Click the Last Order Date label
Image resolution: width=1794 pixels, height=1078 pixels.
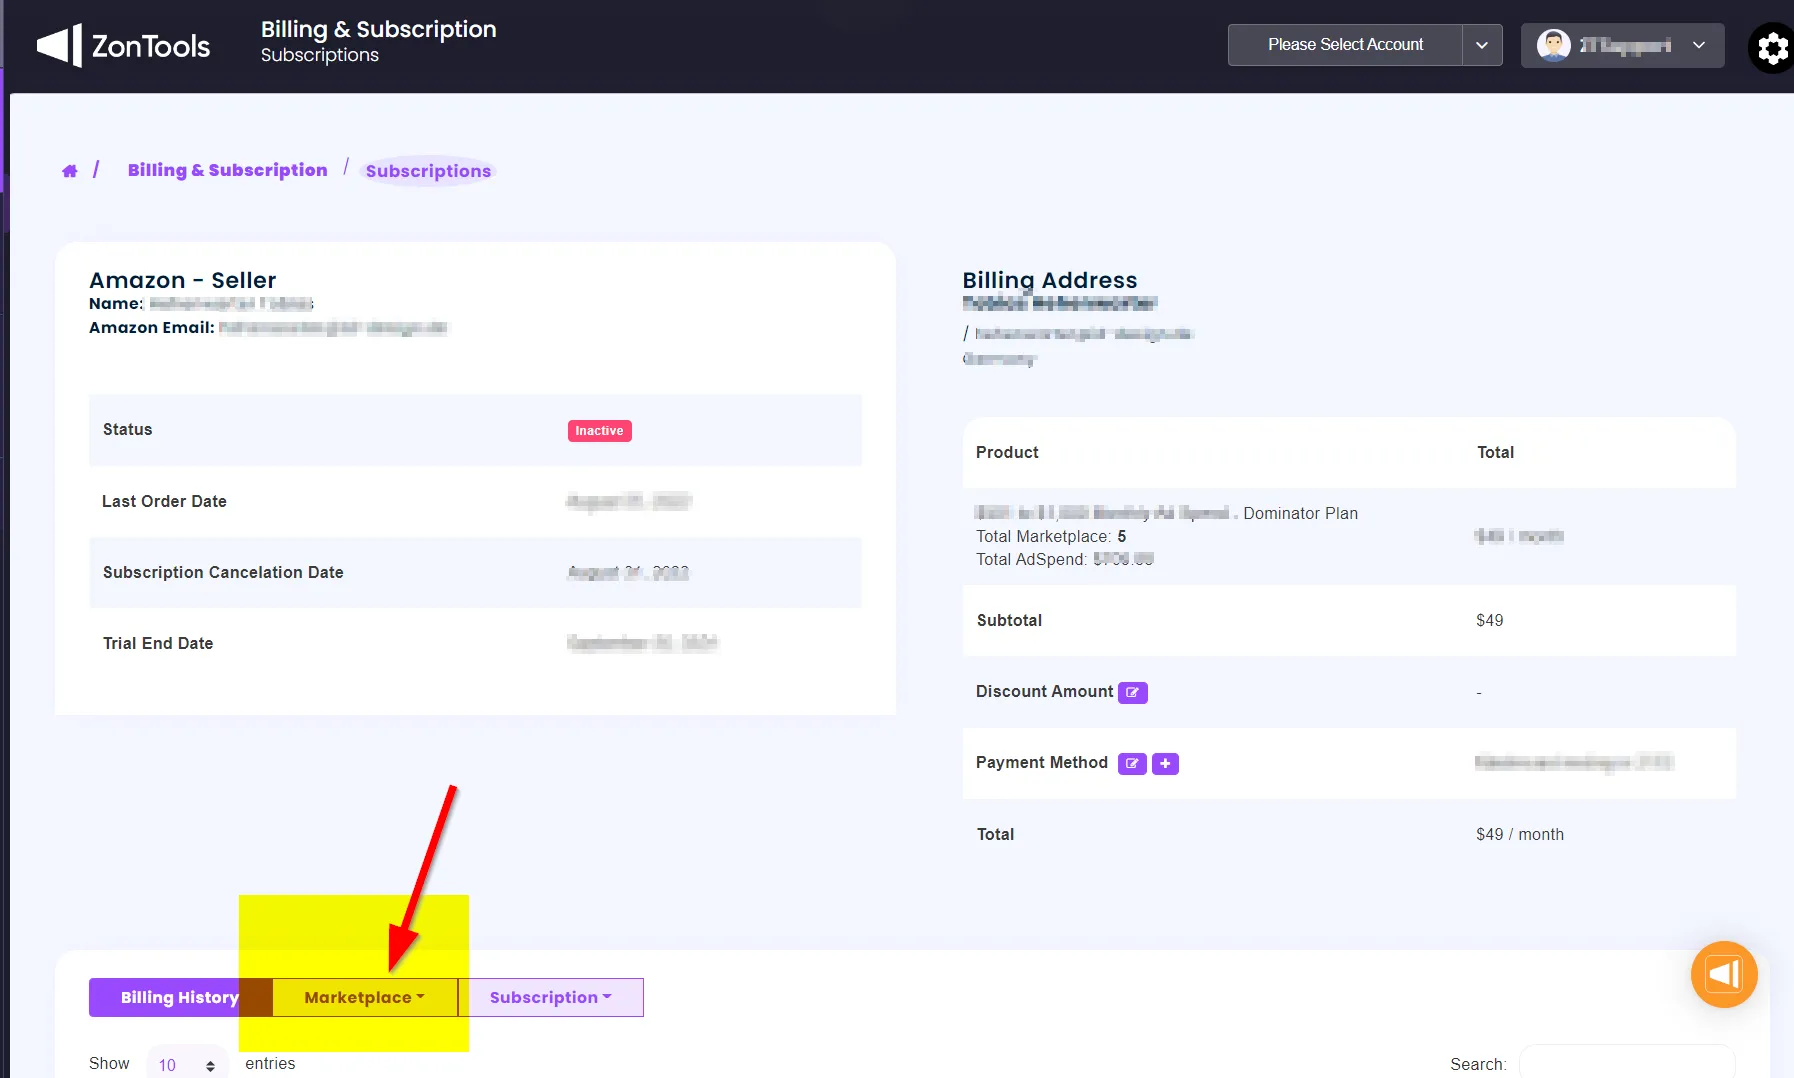coord(164,501)
